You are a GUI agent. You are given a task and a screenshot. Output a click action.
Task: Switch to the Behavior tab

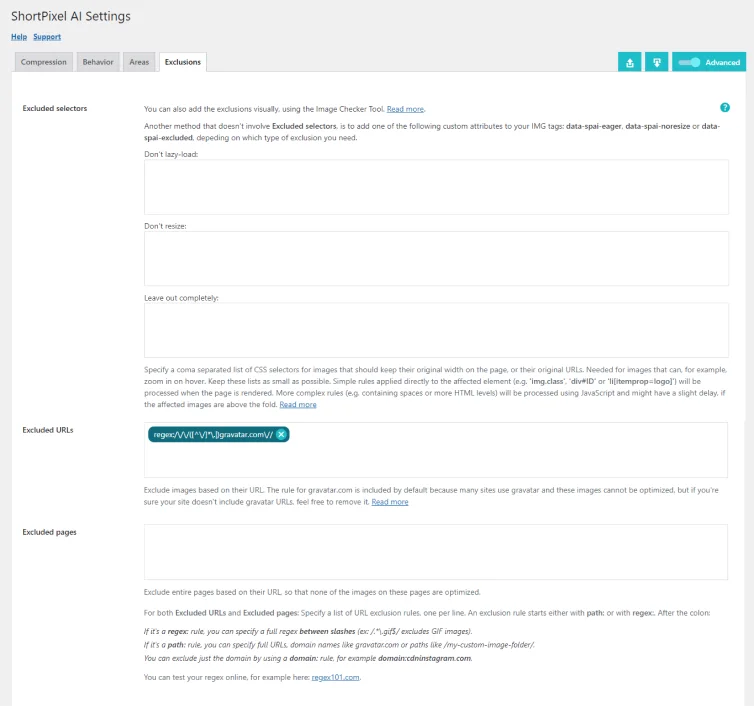(98, 62)
